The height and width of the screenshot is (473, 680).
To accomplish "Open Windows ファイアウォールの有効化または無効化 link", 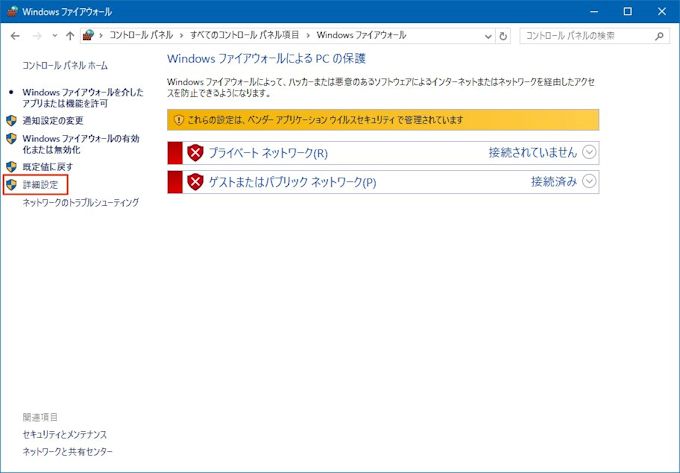I will coord(81,144).
